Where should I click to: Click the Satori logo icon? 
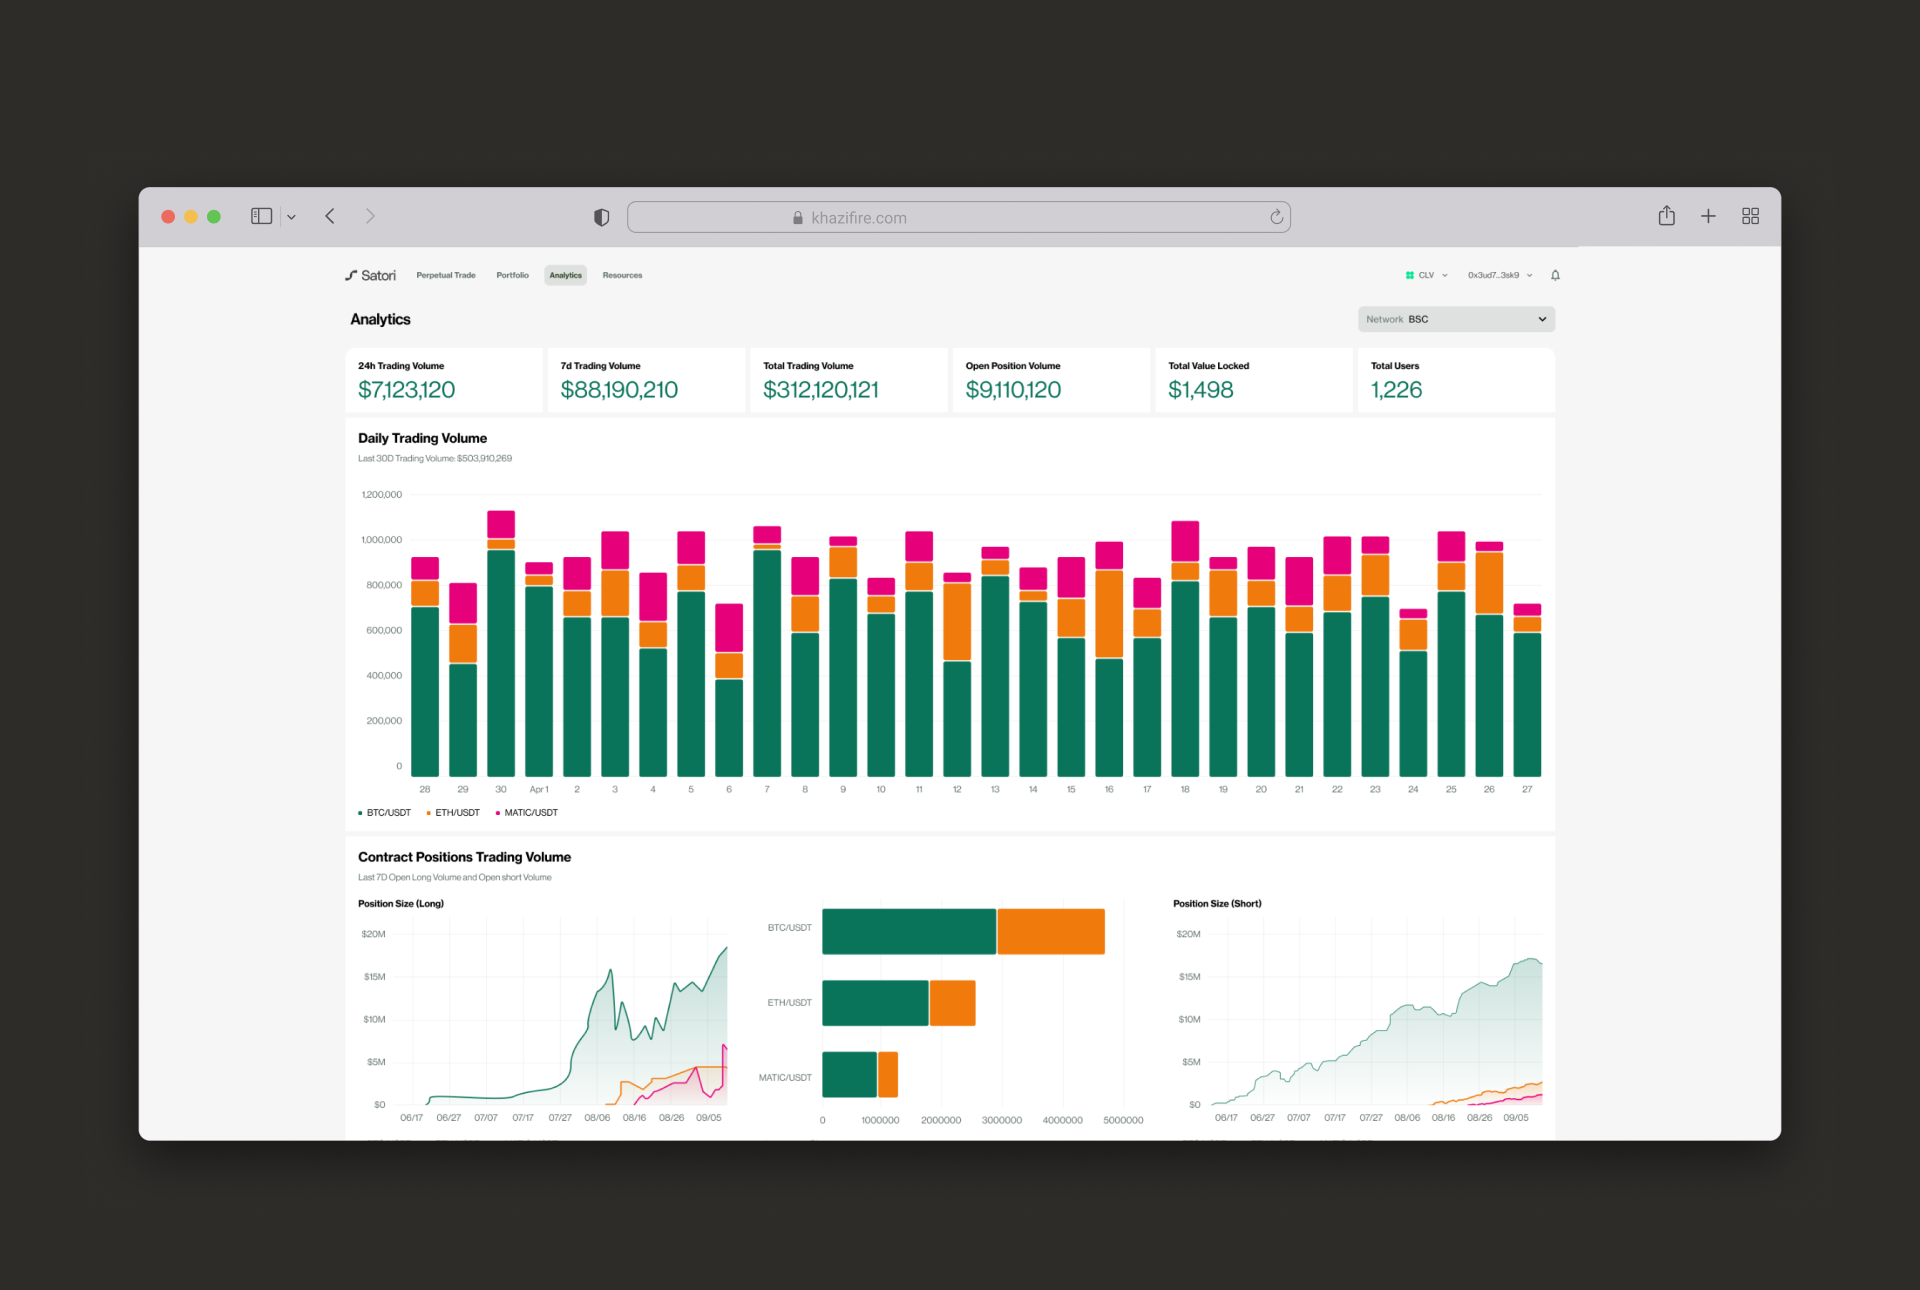click(x=352, y=275)
